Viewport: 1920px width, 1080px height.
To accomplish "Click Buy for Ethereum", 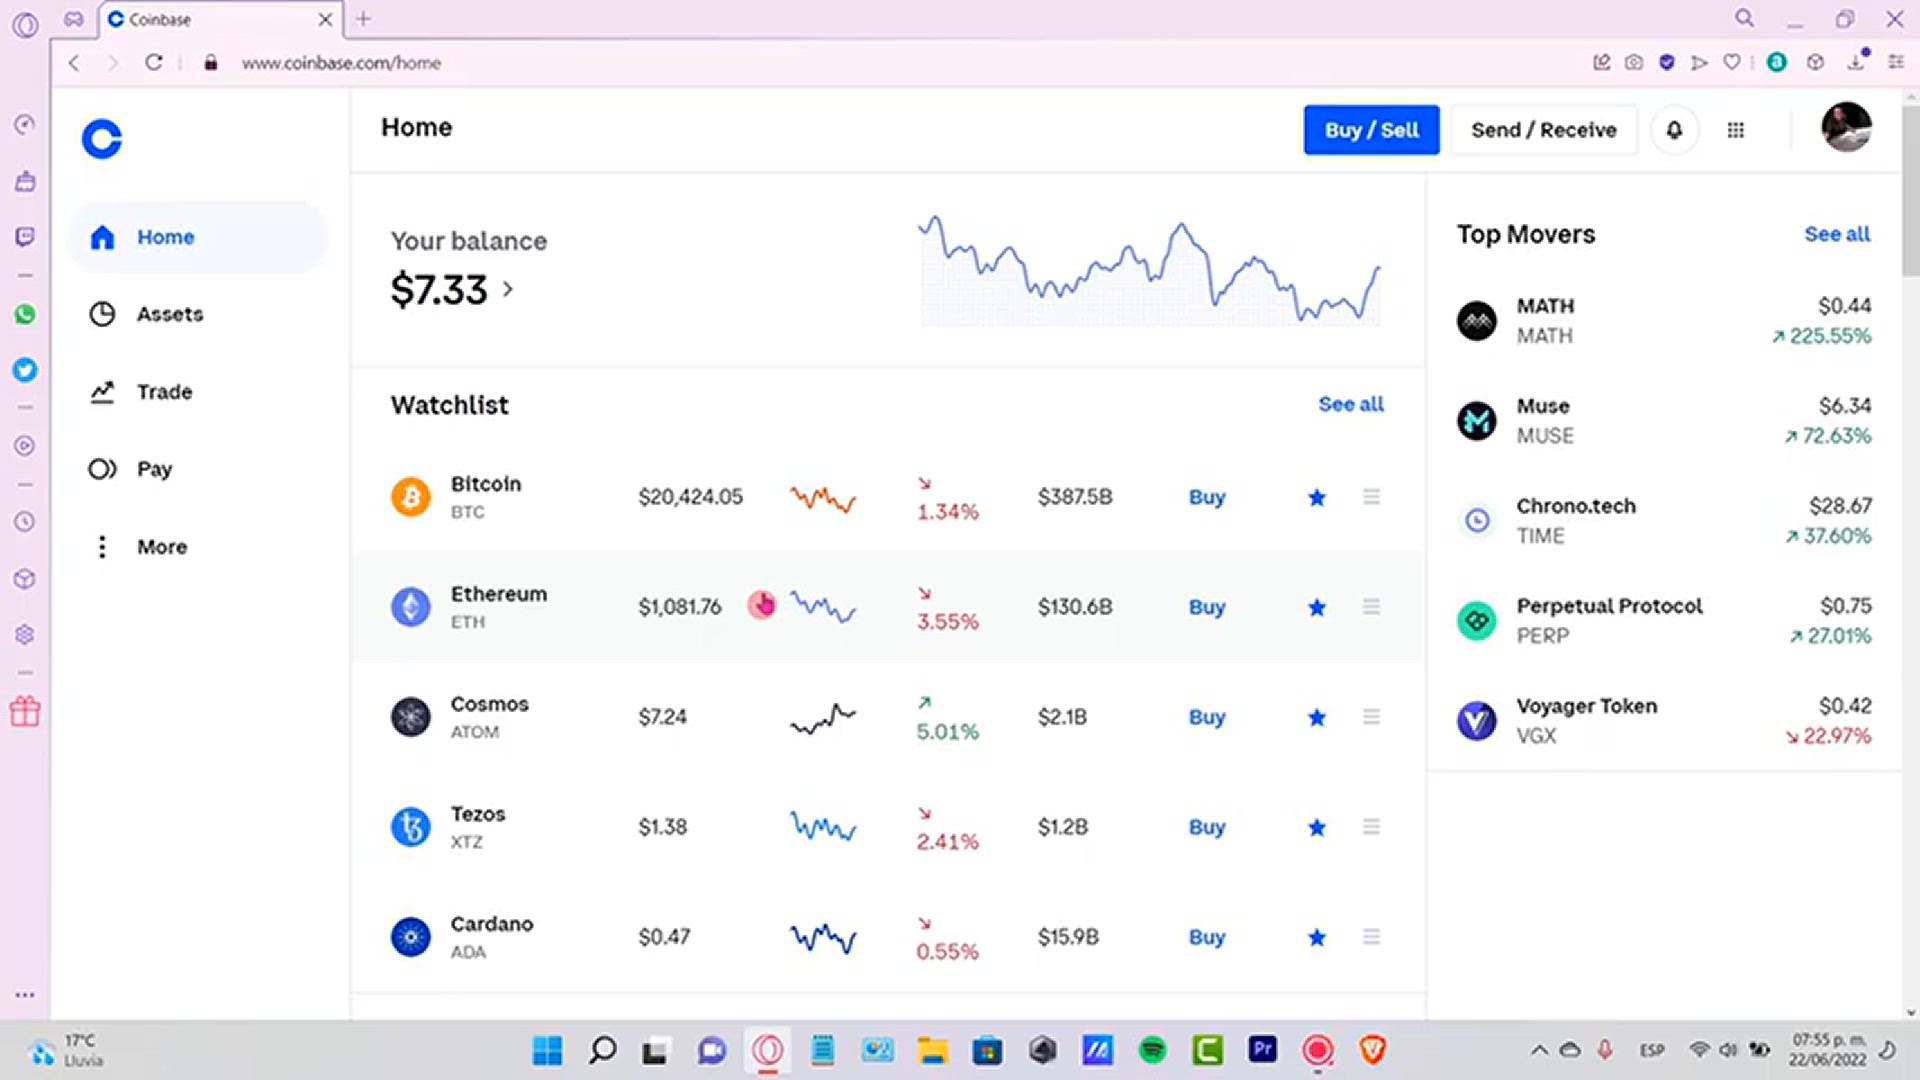I will [x=1207, y=607].
